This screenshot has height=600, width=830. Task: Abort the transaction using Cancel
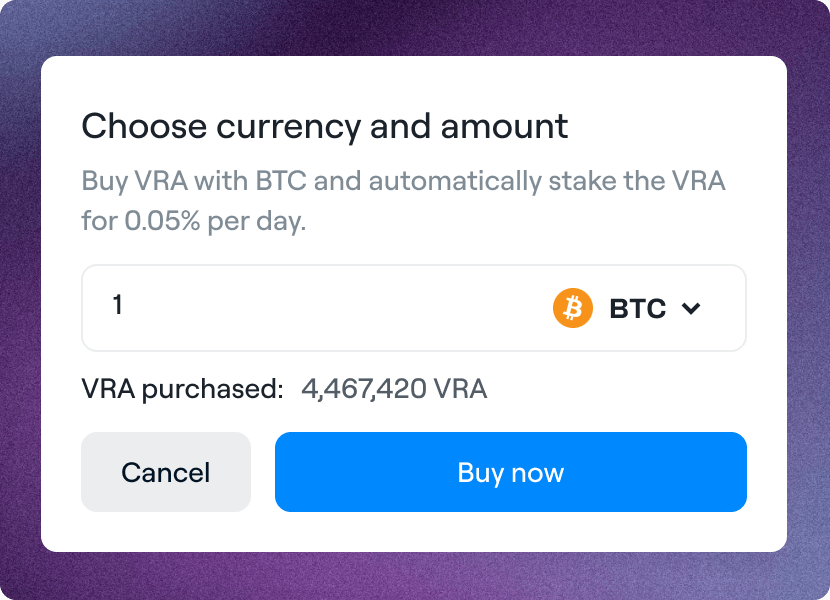(166, 472)
